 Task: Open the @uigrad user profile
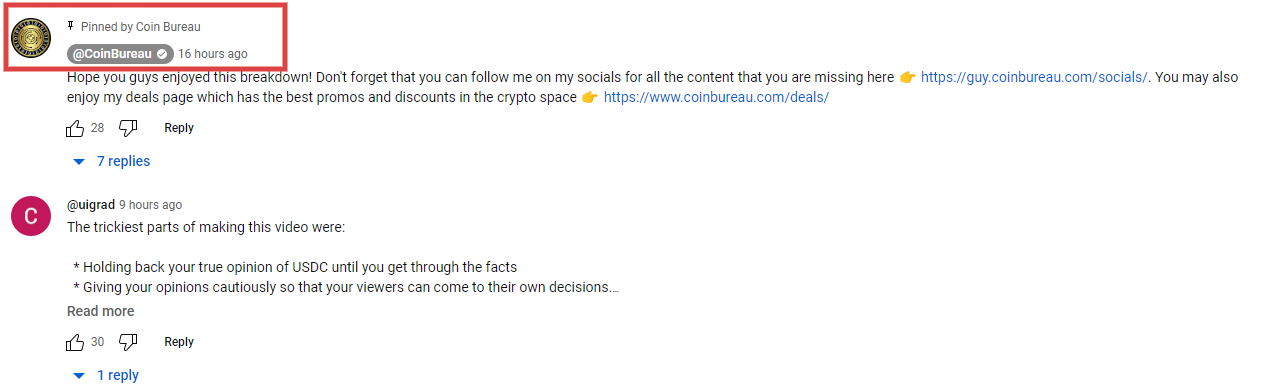[x=91, y=204]
